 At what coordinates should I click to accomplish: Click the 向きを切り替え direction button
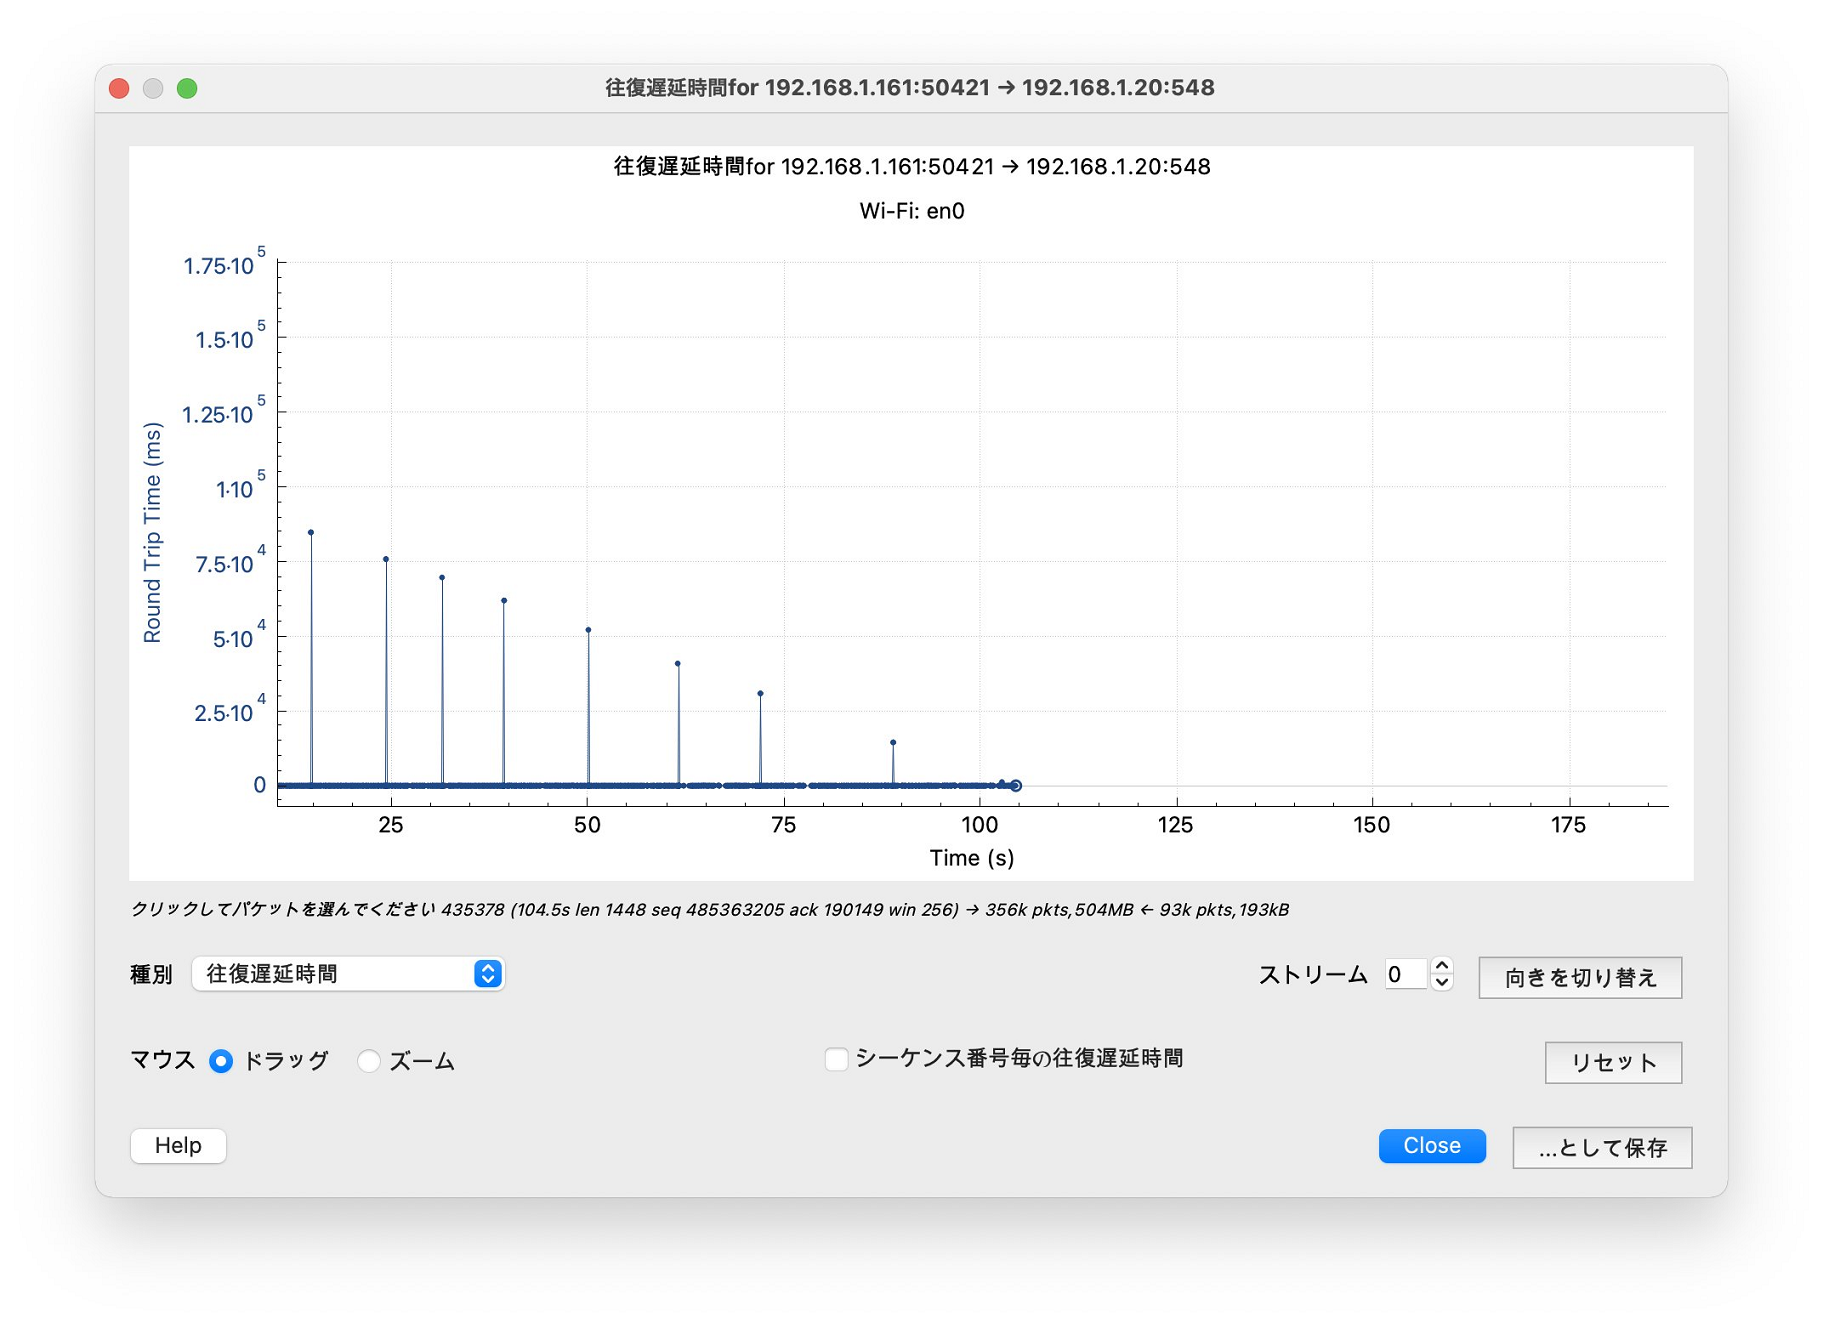[x=1579, y=977]
